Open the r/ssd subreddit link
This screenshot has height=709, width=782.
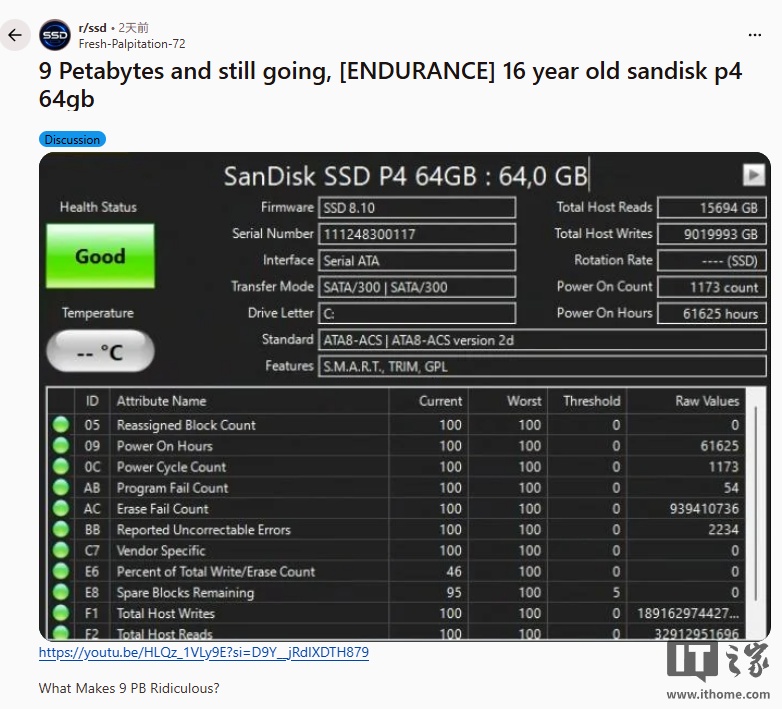92,28
